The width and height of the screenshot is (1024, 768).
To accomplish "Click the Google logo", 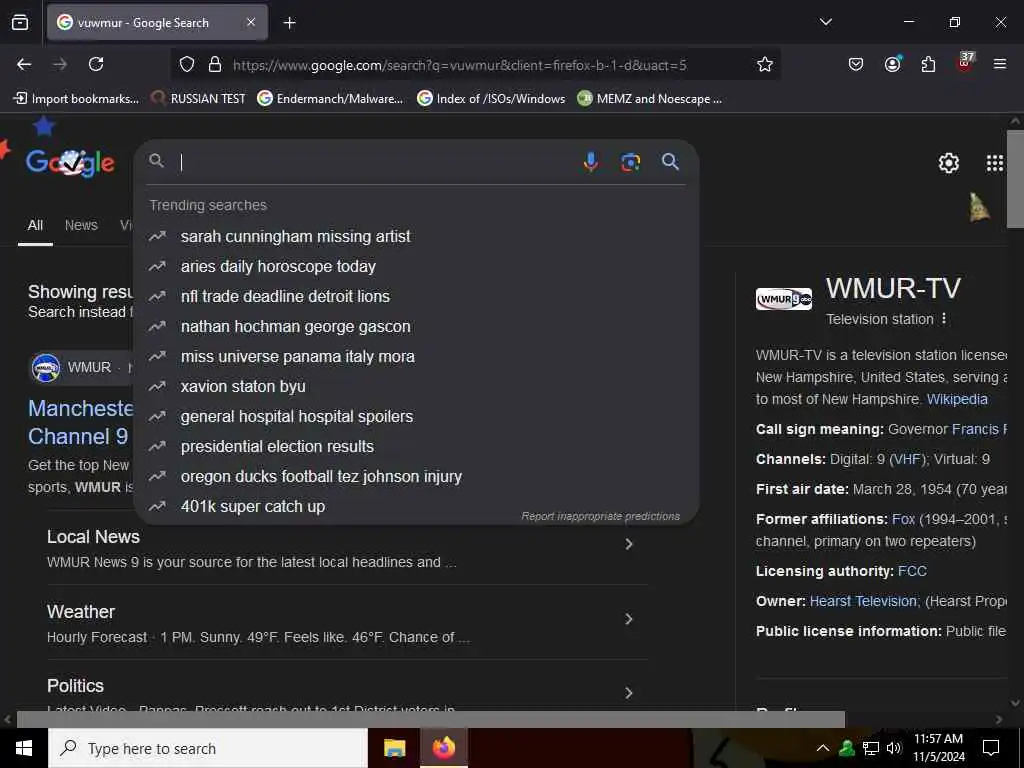I will [71, 163].
